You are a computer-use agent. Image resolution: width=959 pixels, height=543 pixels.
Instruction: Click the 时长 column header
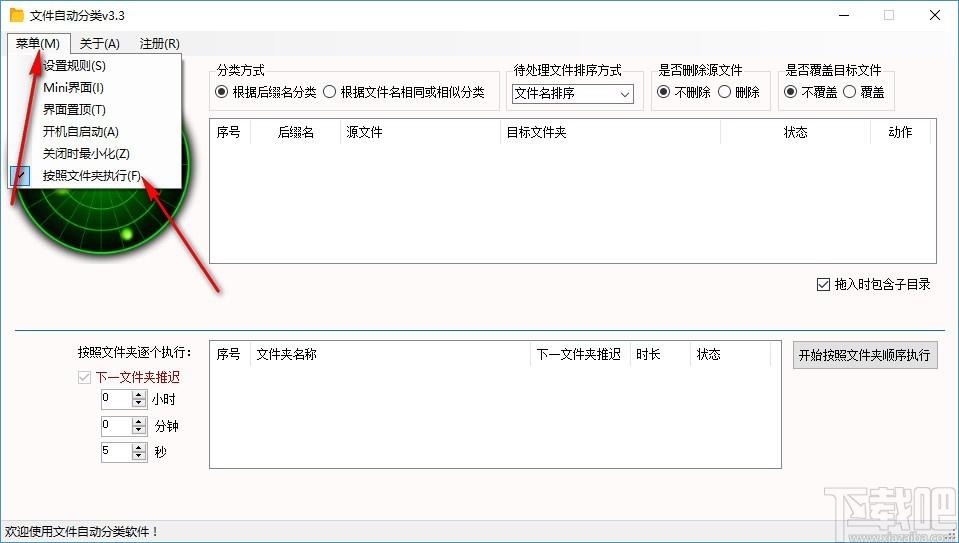click(x=660, y=354)
